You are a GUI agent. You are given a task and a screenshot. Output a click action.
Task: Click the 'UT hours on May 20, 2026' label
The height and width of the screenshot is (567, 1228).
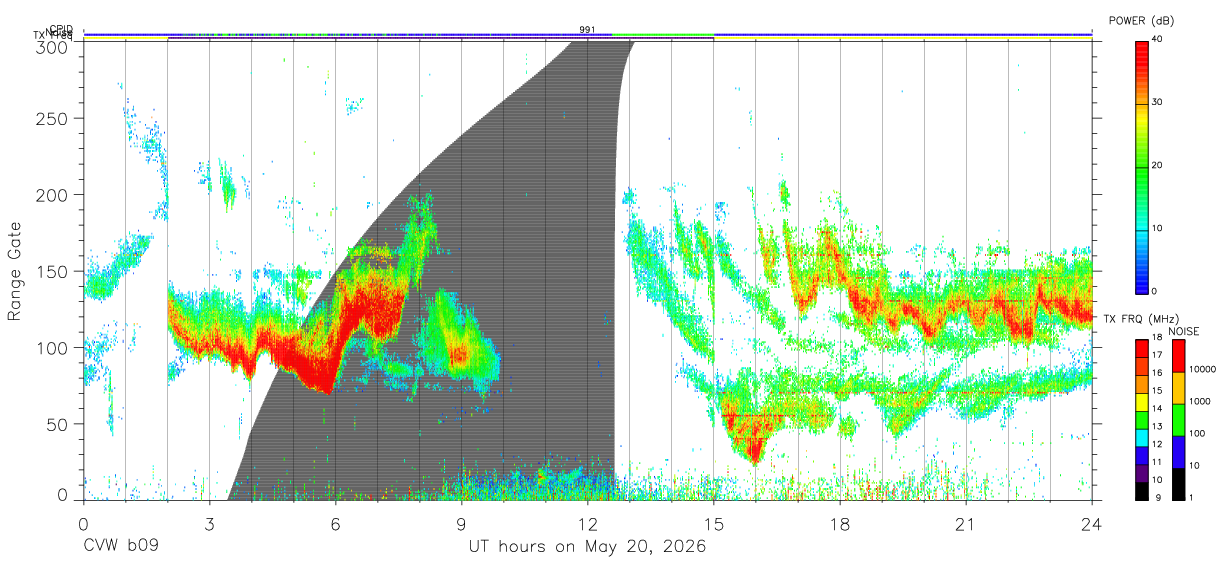[x=588, y=547]
